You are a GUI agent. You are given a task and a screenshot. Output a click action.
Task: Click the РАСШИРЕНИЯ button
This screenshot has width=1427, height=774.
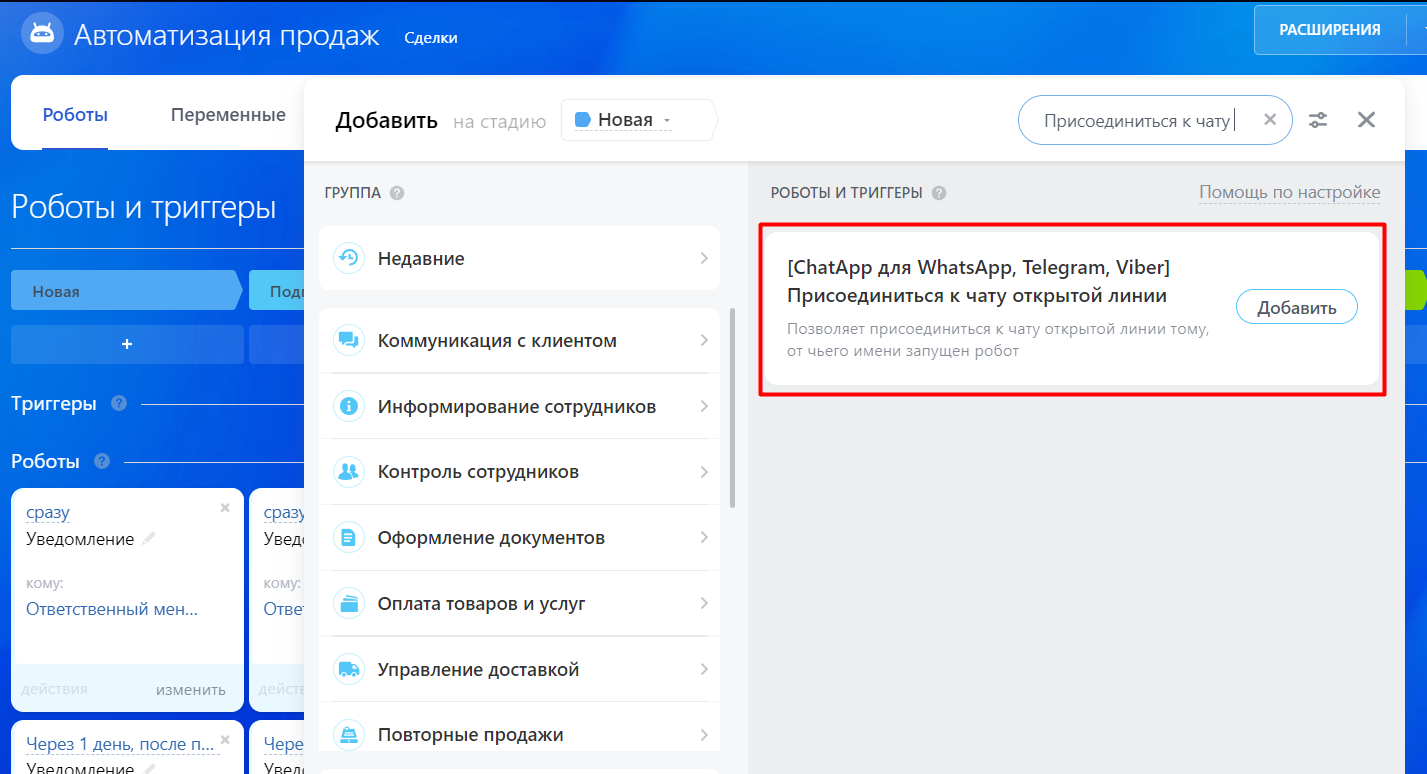(x=1329, y=30)
